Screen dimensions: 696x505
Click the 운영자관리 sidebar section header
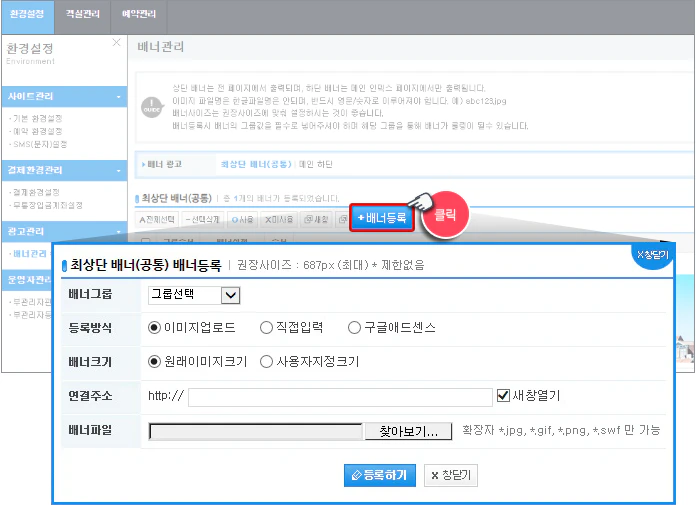pyautogui.click(x=27, y=280)
